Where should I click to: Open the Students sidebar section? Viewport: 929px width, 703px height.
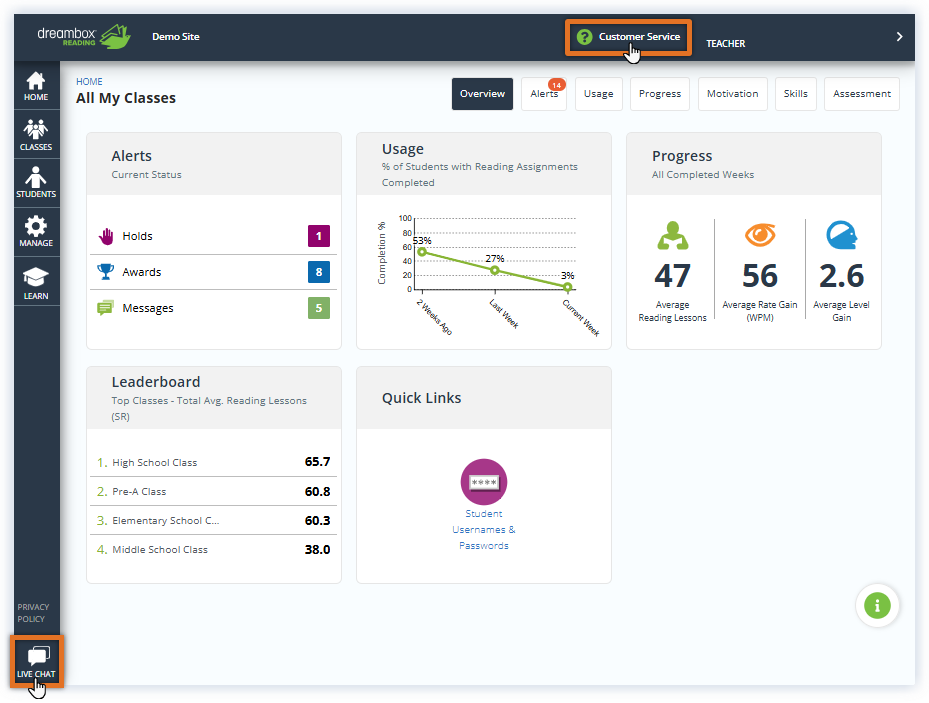tap(36, 183)
